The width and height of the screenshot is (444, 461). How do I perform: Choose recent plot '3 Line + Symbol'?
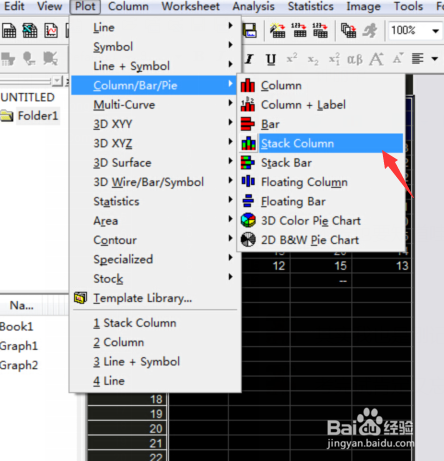coord(156,362)
